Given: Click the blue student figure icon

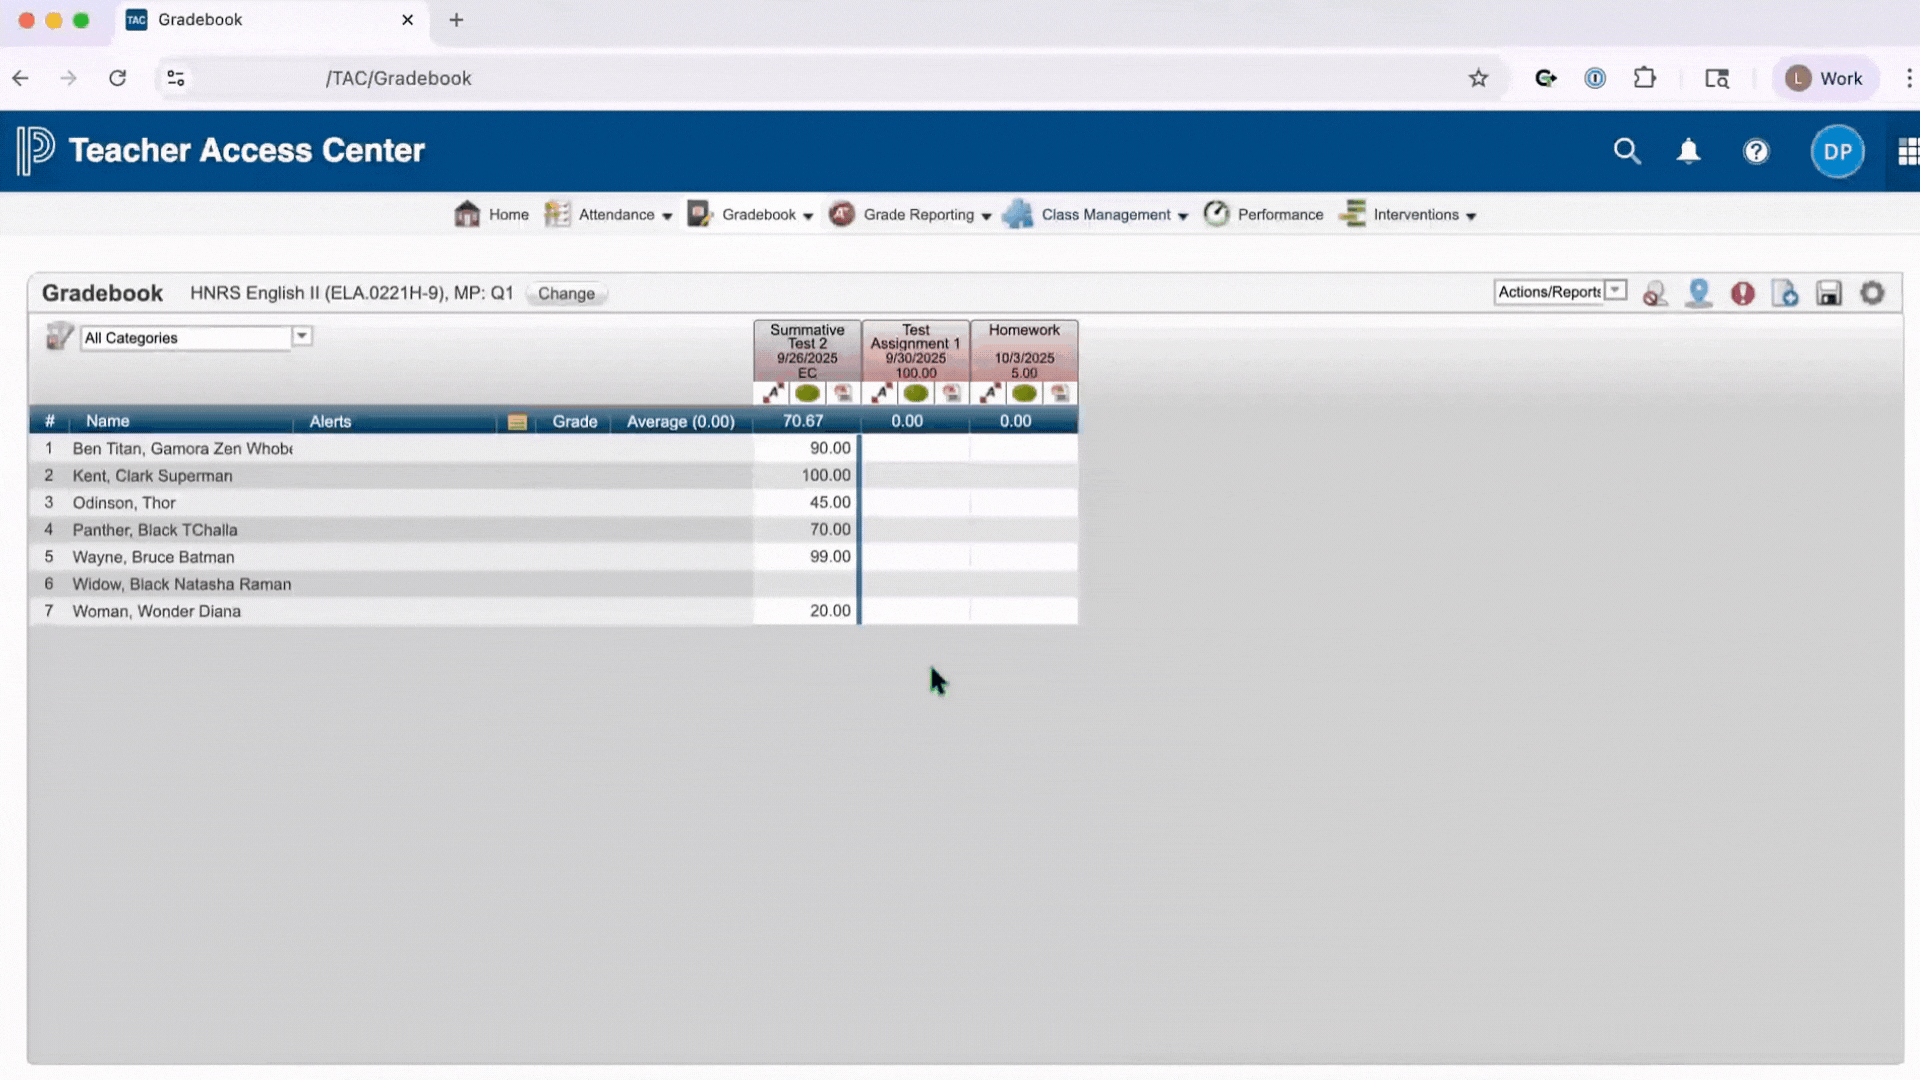Looking at the screenshot, I should pyautogui.click(x=1698, y=293).
